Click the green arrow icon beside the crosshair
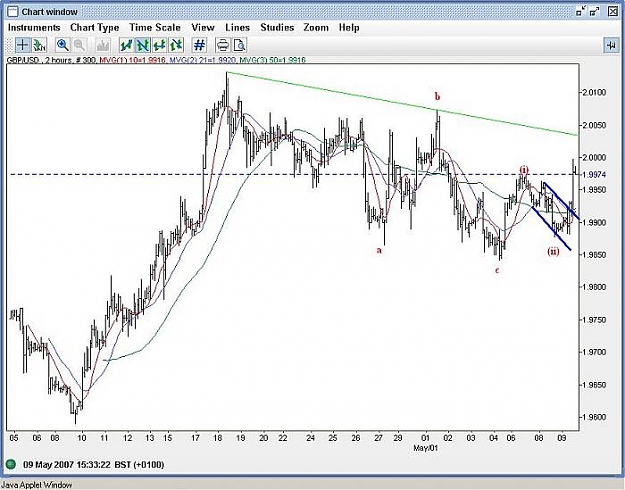The width and height of the screenshot is (625, 490). tap(39, 45)
